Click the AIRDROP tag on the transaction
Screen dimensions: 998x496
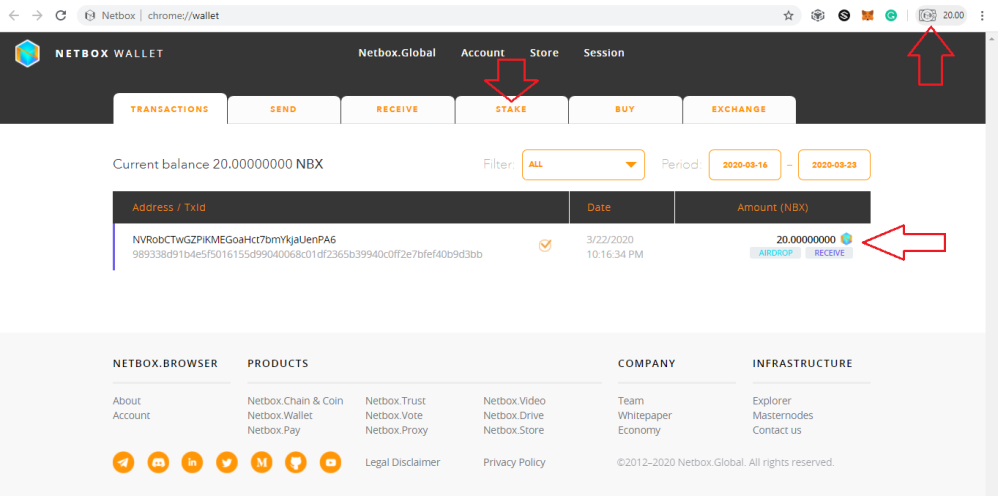(775, 253)
